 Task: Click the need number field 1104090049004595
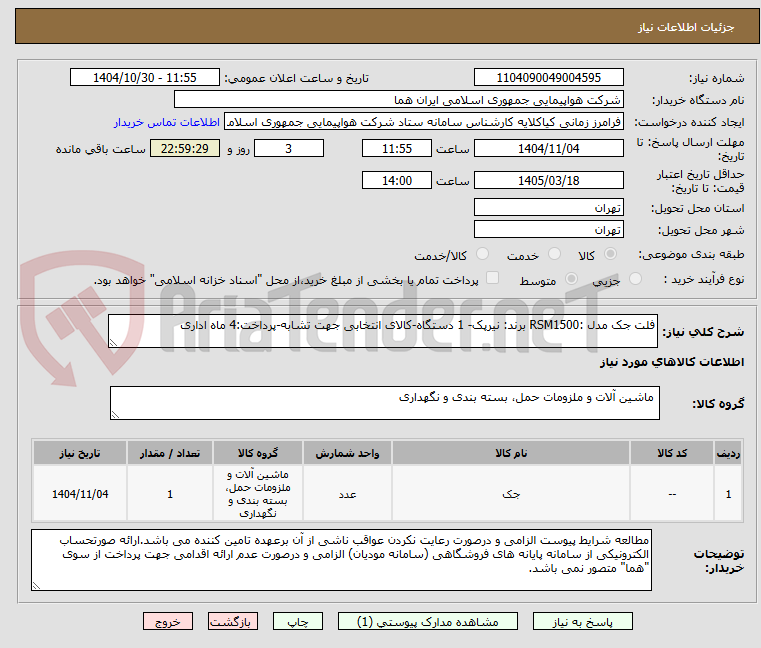548,78
